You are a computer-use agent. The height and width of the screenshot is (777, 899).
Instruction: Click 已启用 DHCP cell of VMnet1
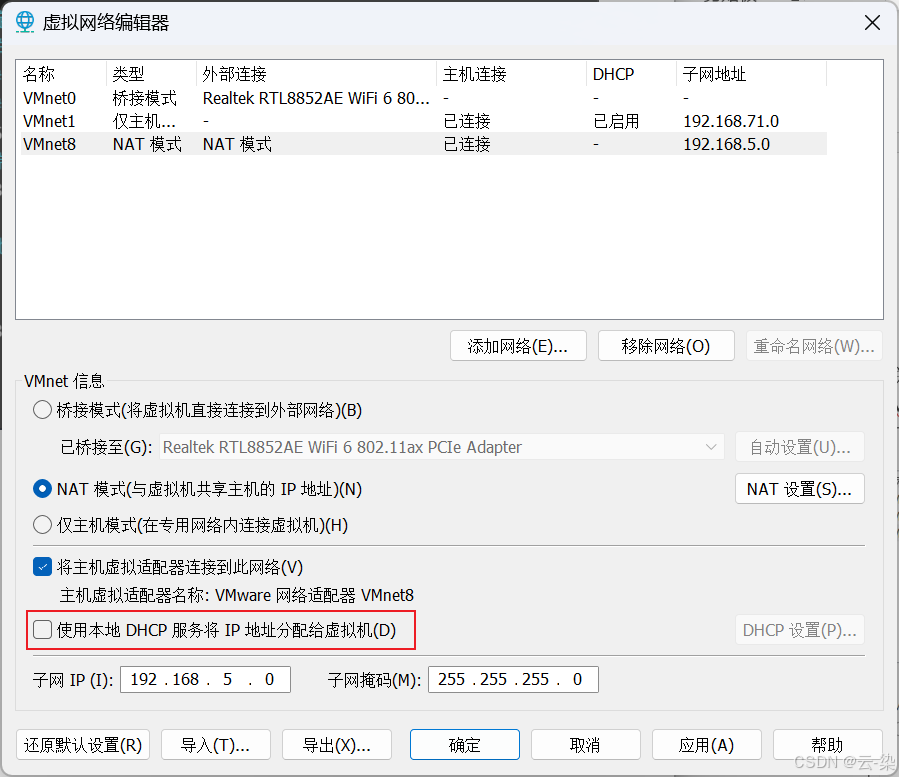[616, 121]
